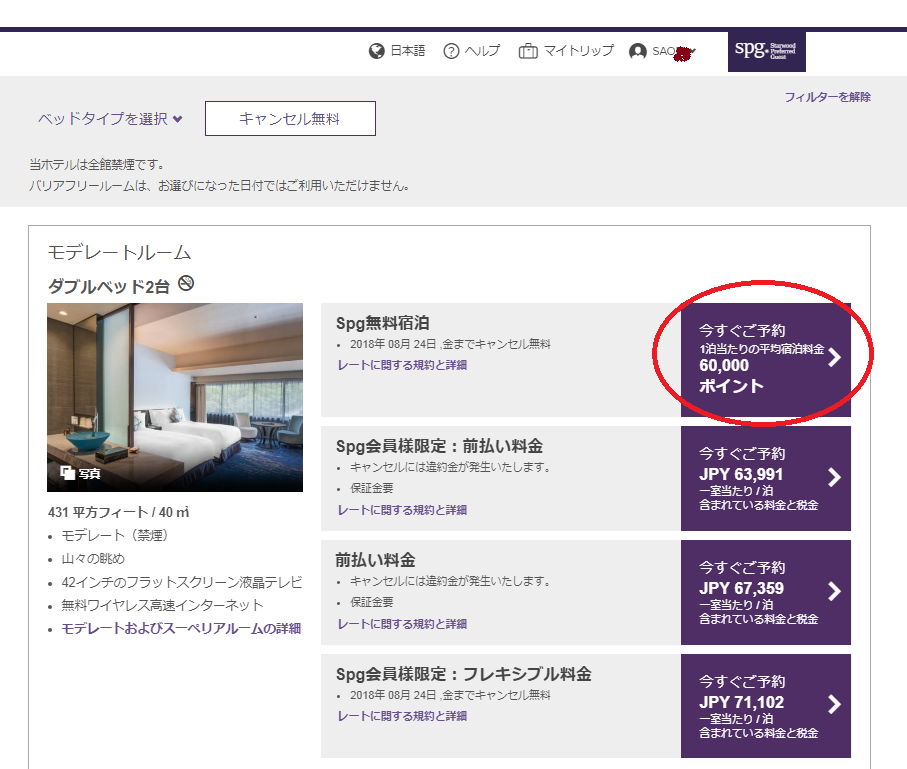
Task: Open rate terms under Spg会員様限定:フレキシブル料金
Action: click(402, 716)
